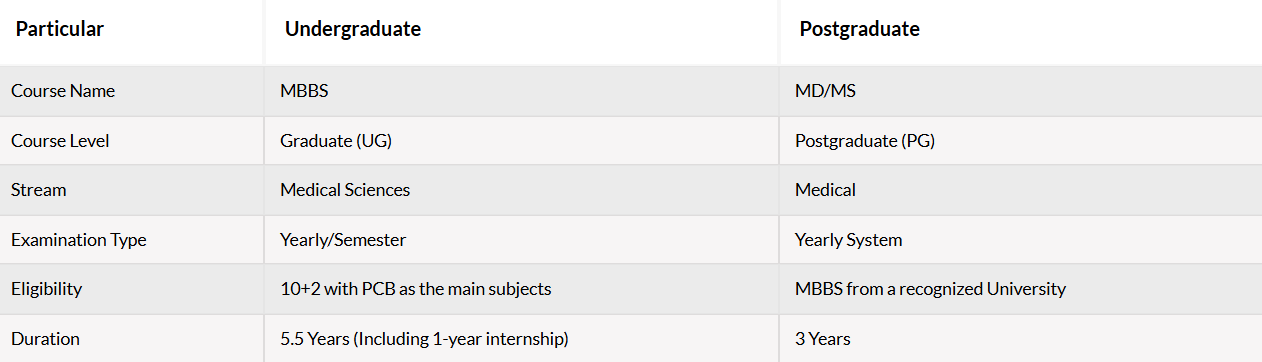Click the Graduate (UG) cell
Screen dimensions: 1262x362
336,141
